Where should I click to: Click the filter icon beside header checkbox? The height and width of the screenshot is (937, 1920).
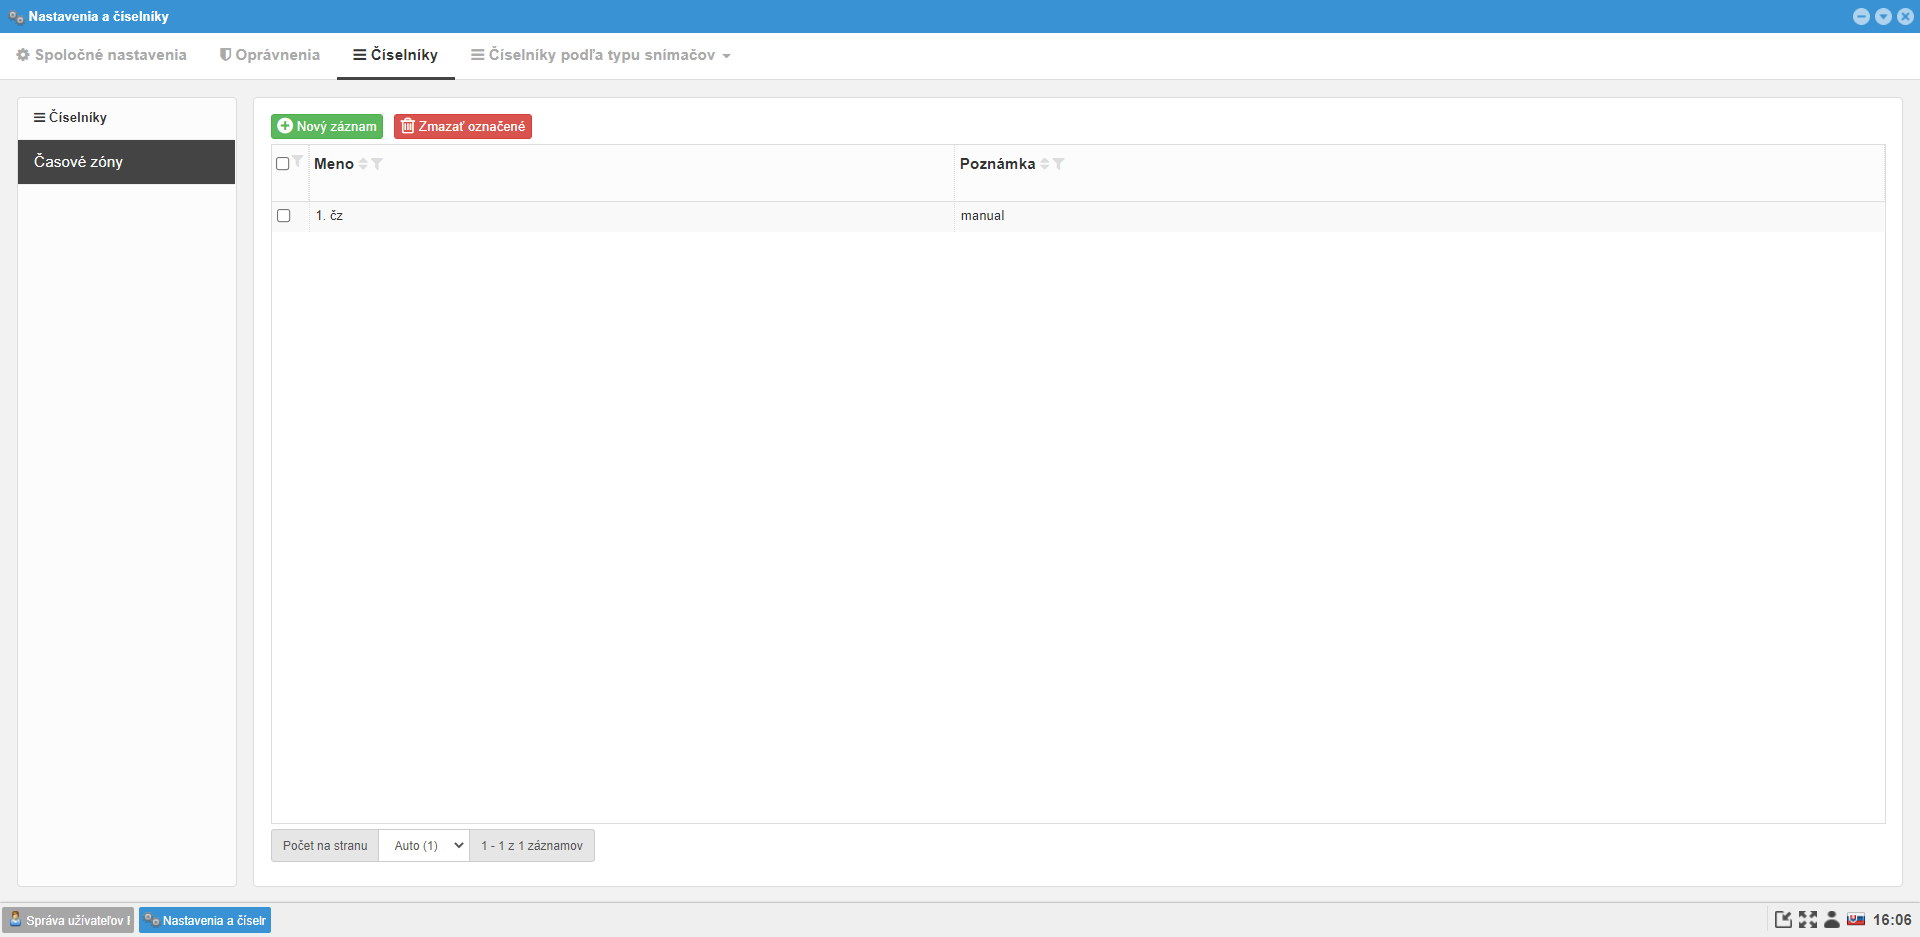[x=298, y=161]
